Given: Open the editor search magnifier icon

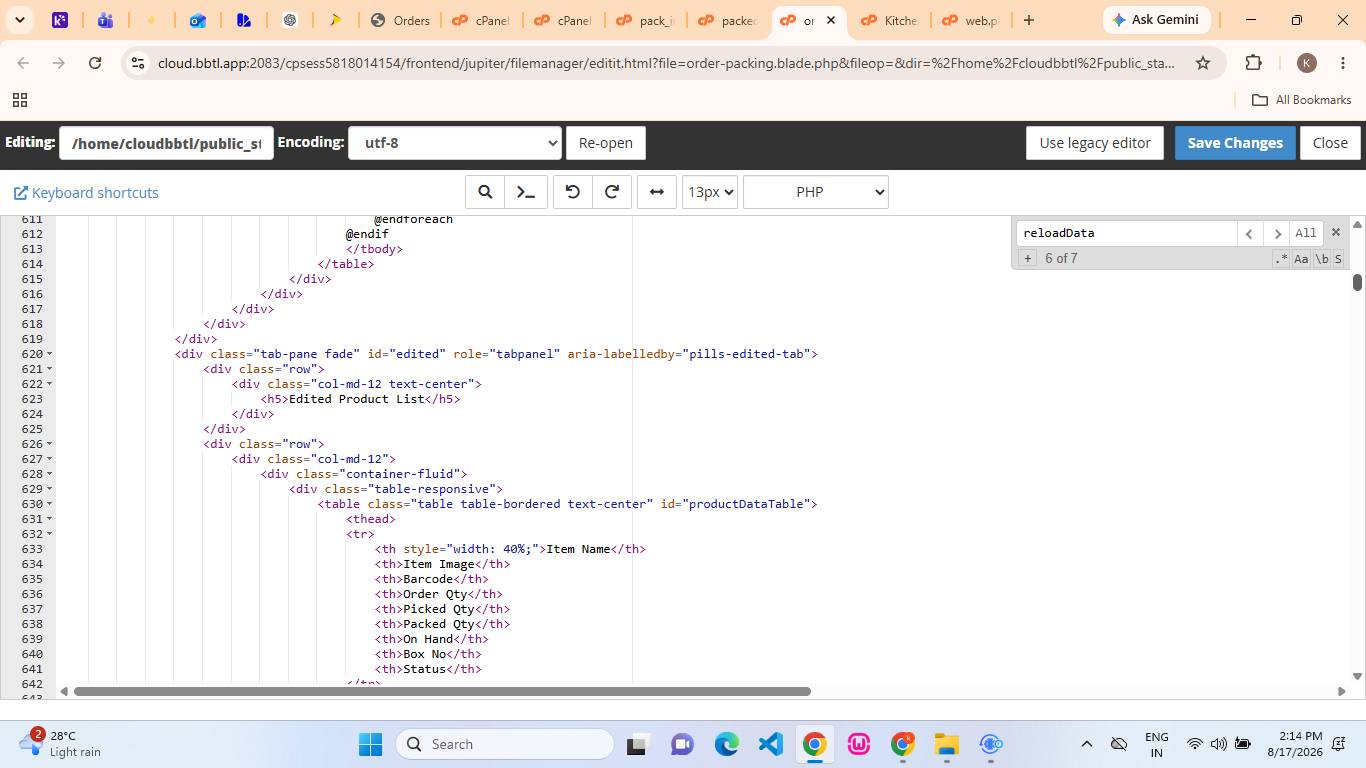Looking at the screenshot, I should tap(485, 192).
